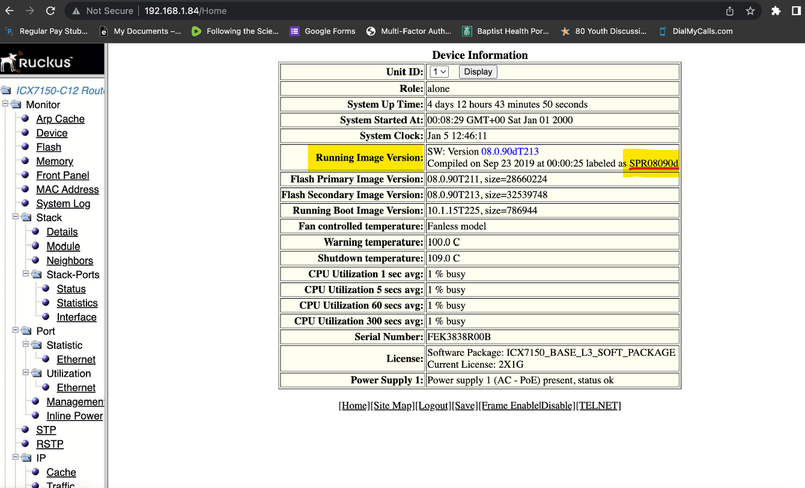Click the address bar URL field
This screenshot has height=488, width=805.
(x=400, y=11)
